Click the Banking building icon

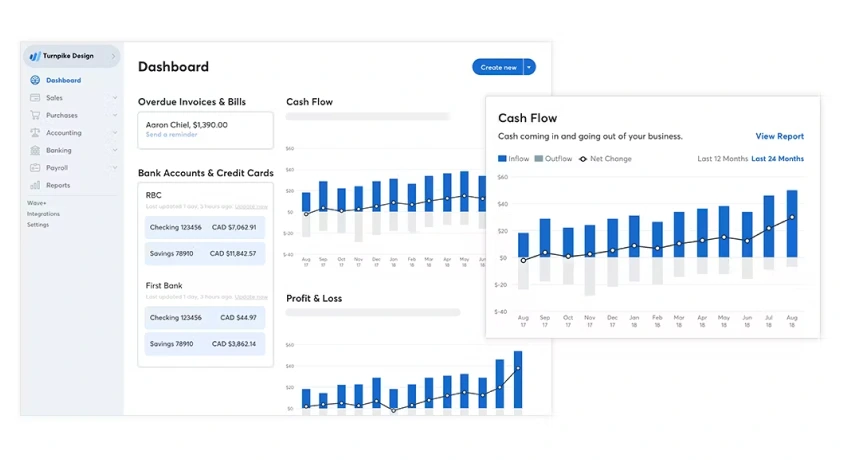coord(35,150)
